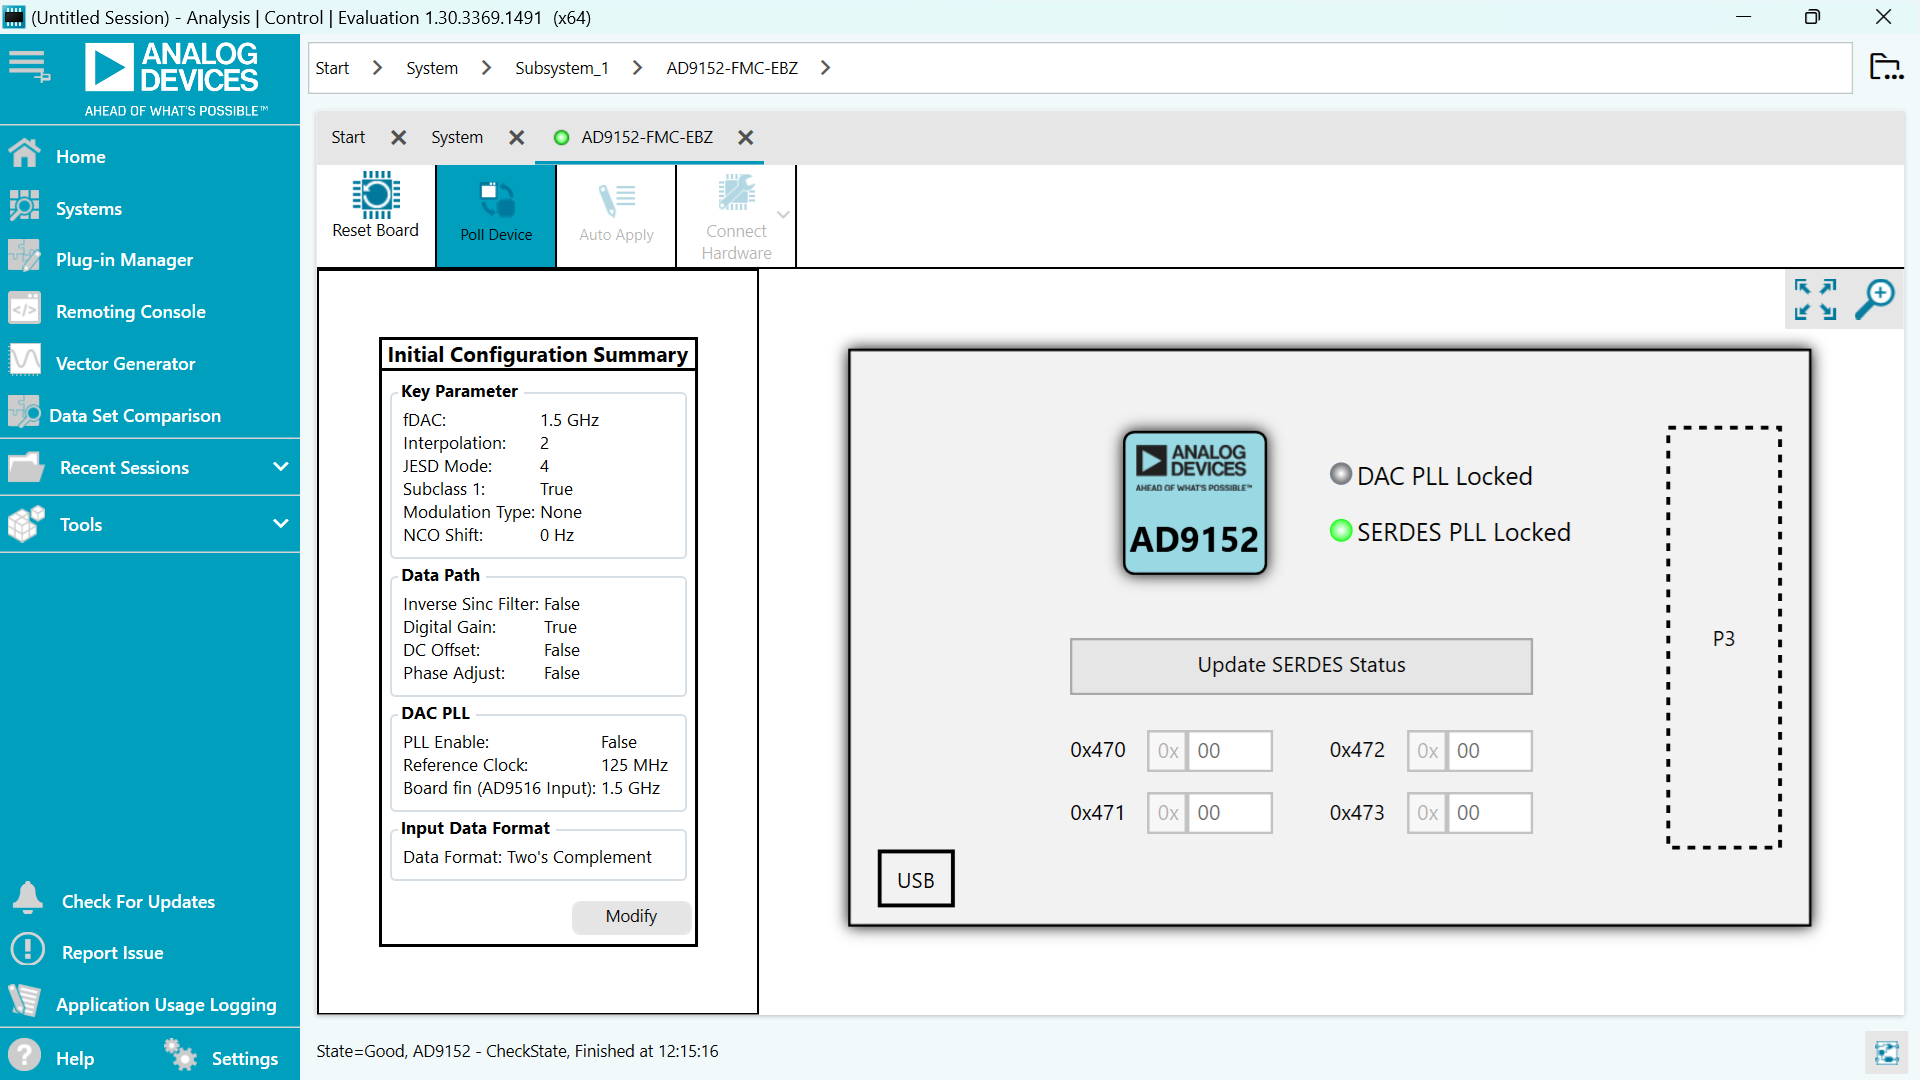Click the Reset Board icon
The width and height of the screenshot is (1920, 1080).
pyautogui.click(x=375, y=196)
